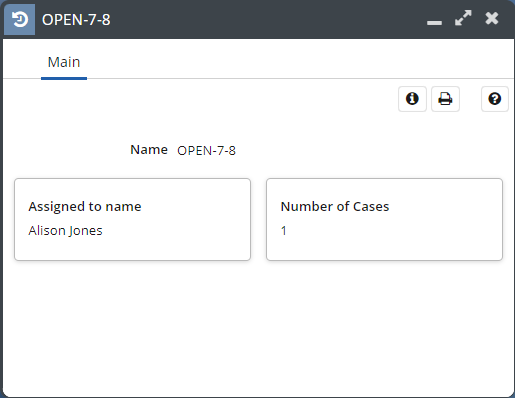The width and height of the screenshot is (515, 398).
Task: Click the OPEN-7-8 window title text
Action: (x=76, y=20)
